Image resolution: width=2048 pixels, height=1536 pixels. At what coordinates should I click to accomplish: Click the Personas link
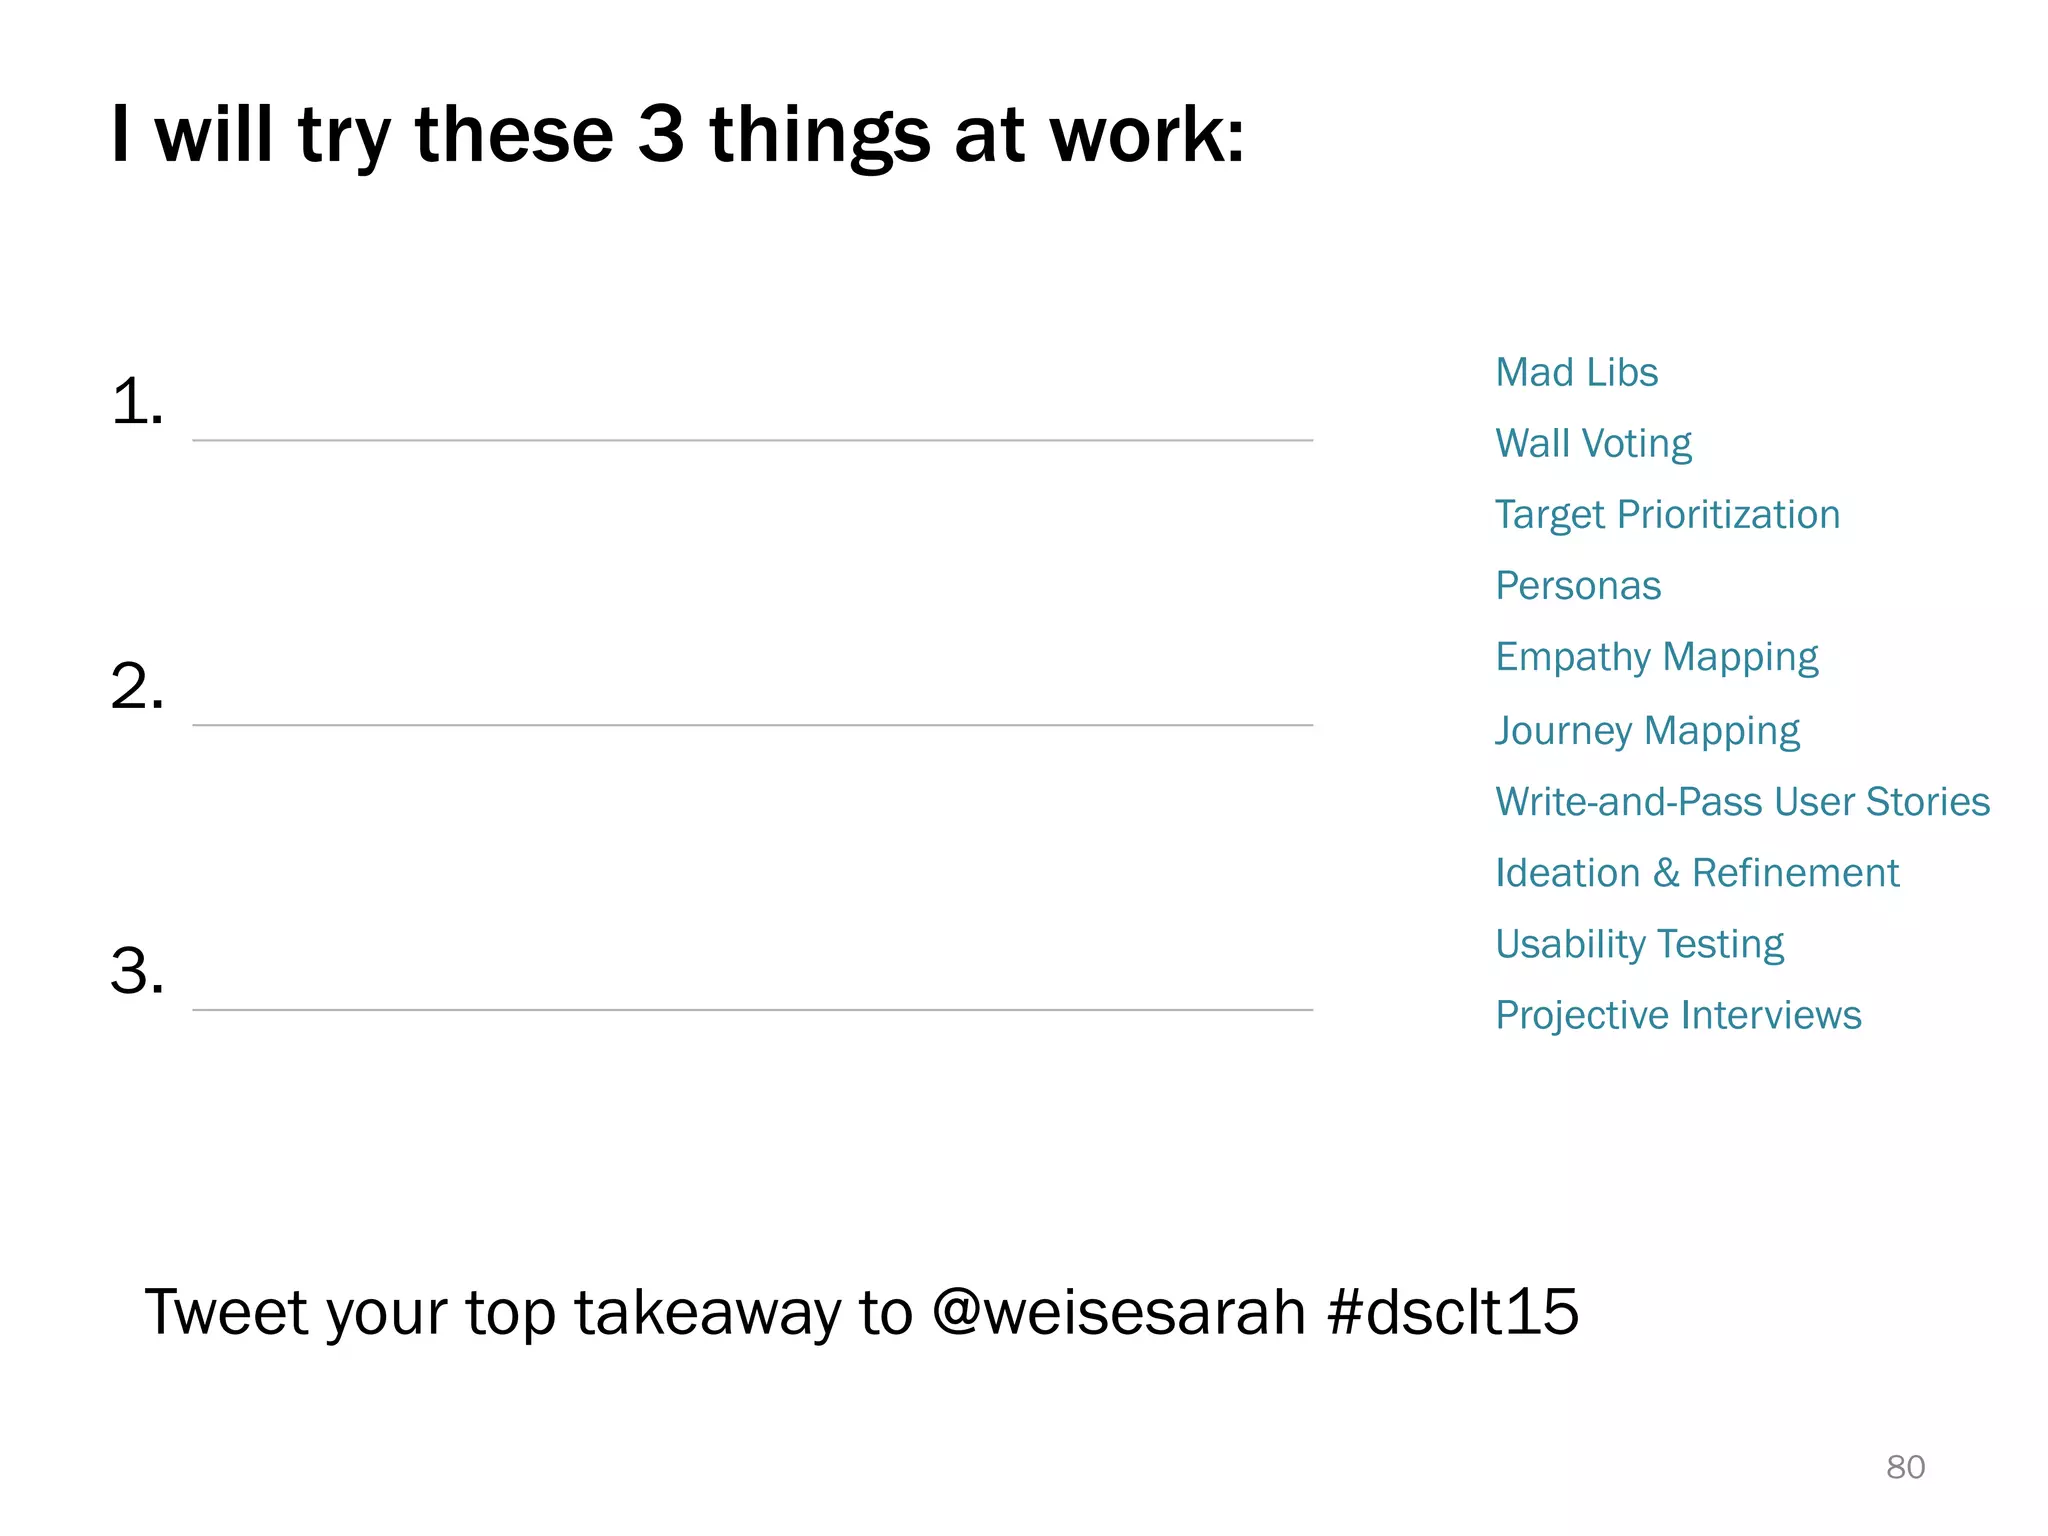coord(1578,586)
